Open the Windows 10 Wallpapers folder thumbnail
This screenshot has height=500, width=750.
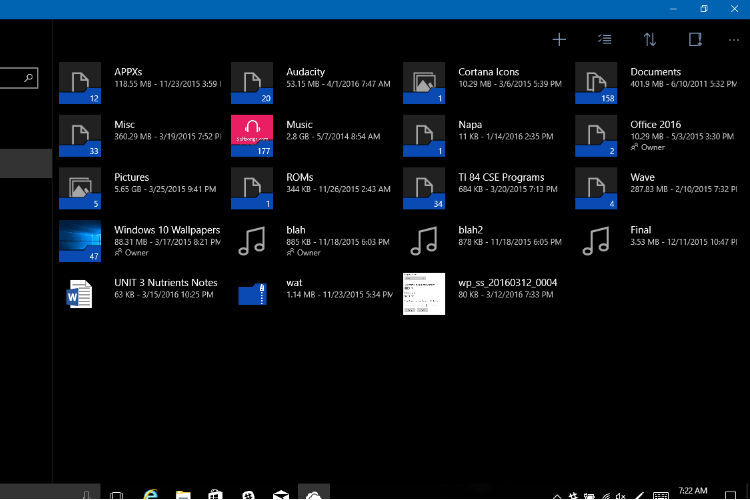click(x=80, y=241)
